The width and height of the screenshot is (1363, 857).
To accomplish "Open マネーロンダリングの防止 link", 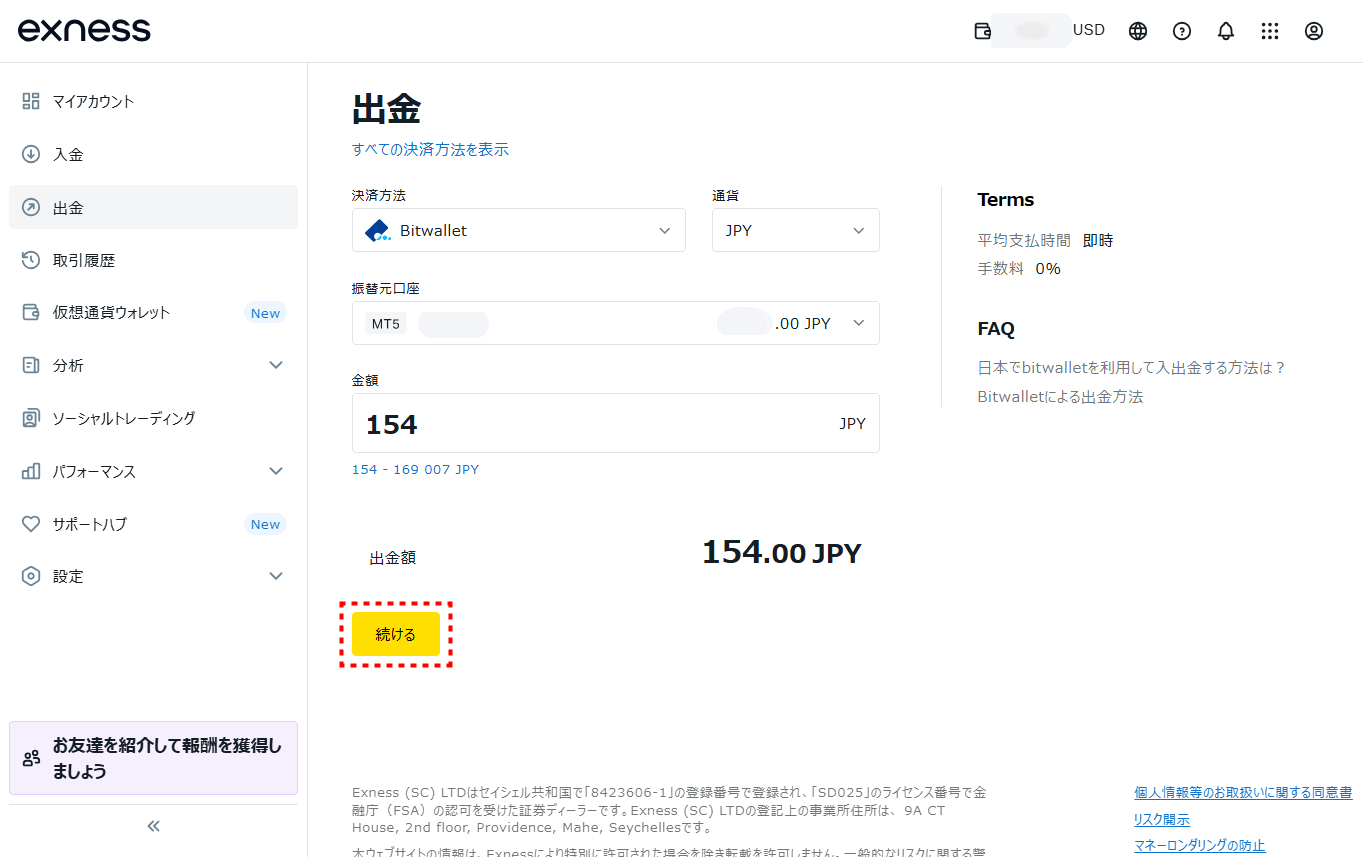I will coord(1200,846).
